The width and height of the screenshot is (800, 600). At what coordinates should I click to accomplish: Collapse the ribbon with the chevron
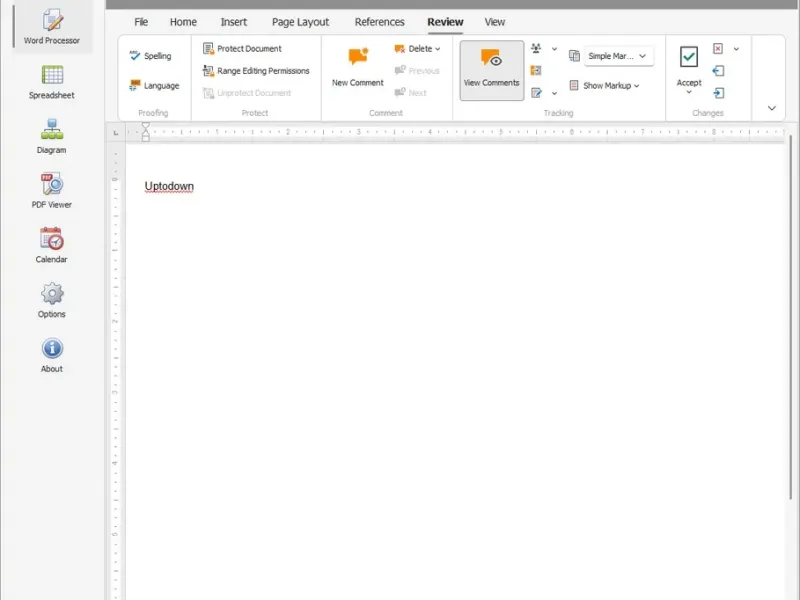[771, 108]
